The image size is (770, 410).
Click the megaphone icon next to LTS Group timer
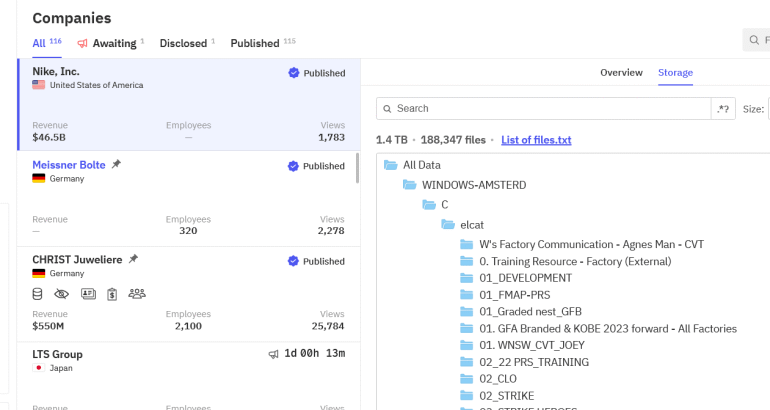(273, 354)
